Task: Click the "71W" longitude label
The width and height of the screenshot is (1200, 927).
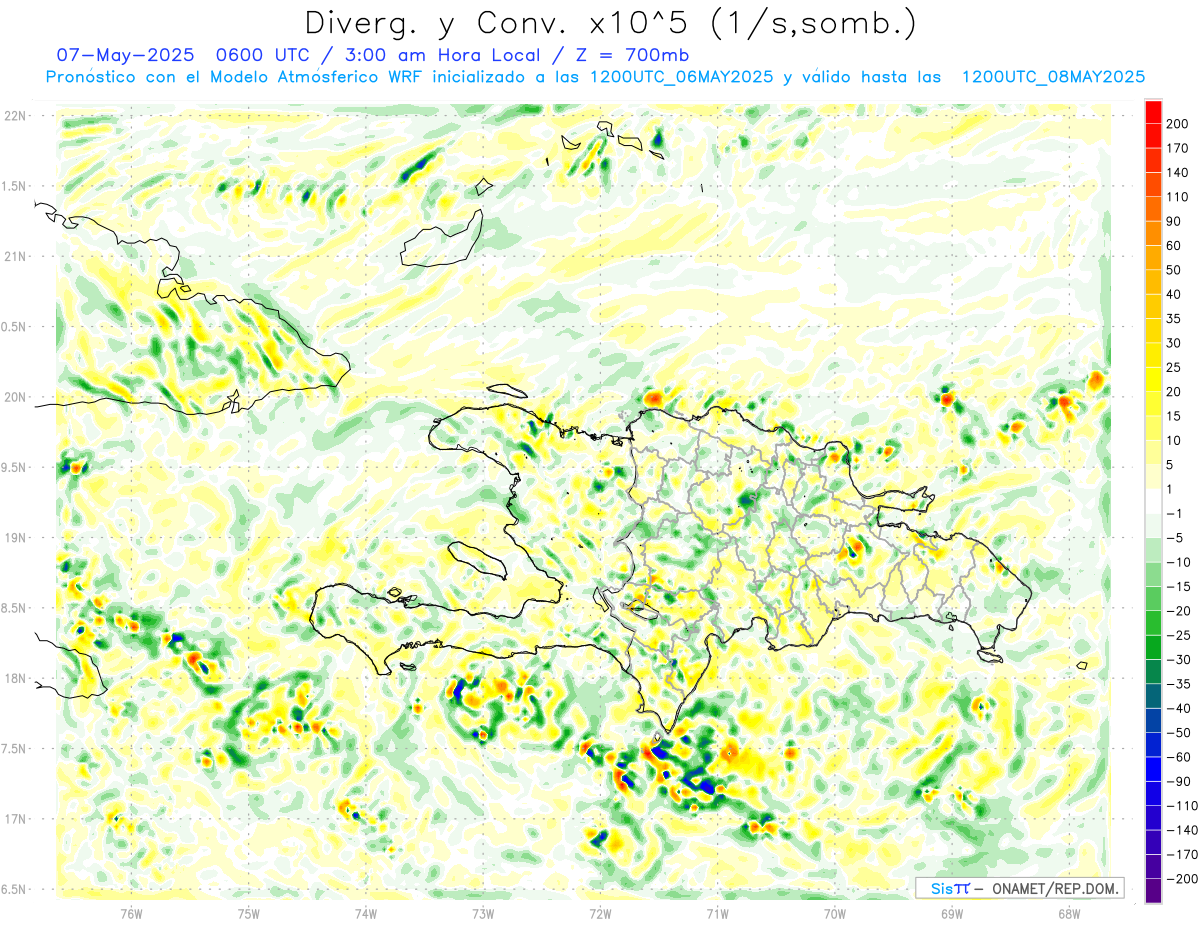Action: (x=717, y=914)
